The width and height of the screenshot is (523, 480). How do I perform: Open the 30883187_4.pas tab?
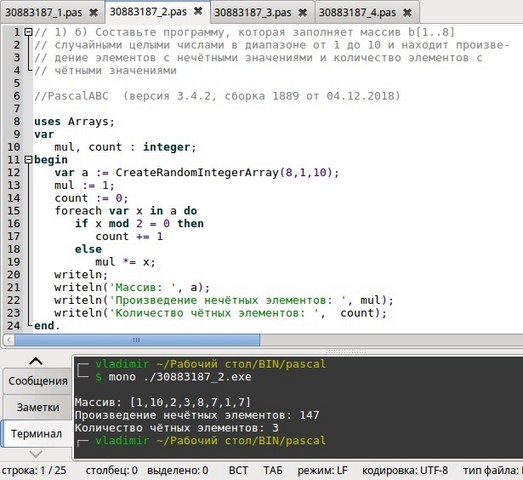pos(357,13)
